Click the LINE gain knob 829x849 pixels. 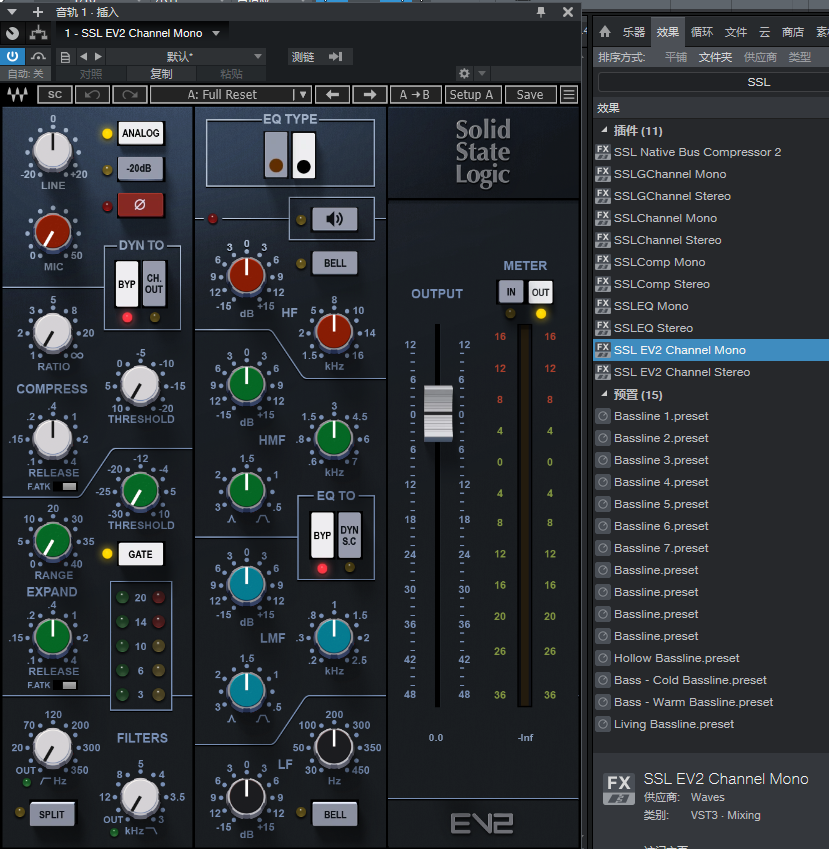(53, 150)
